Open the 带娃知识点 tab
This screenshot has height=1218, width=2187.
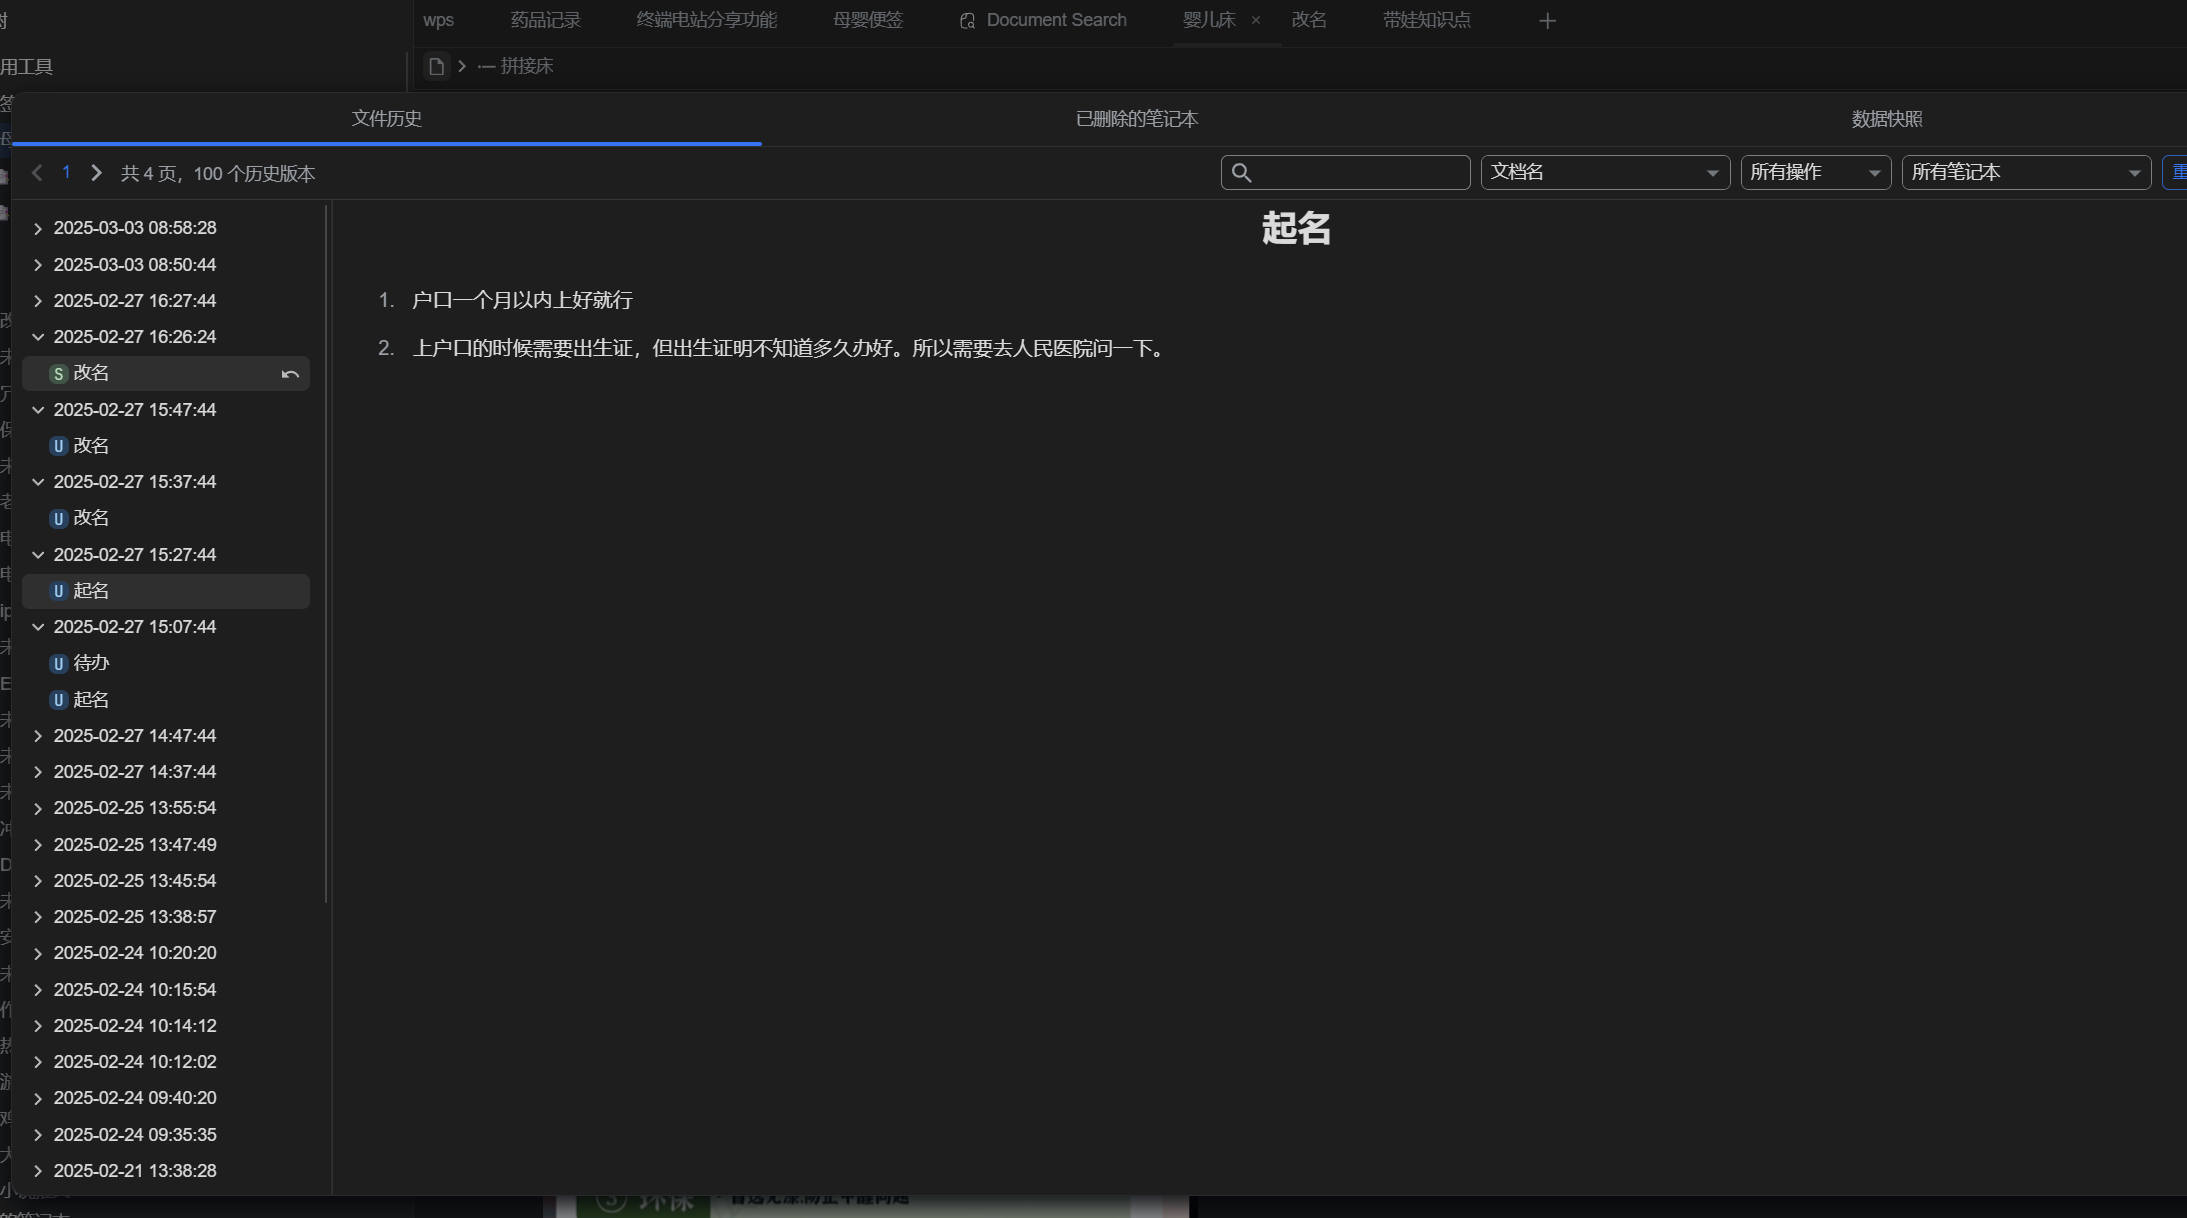click(1426, 20)
